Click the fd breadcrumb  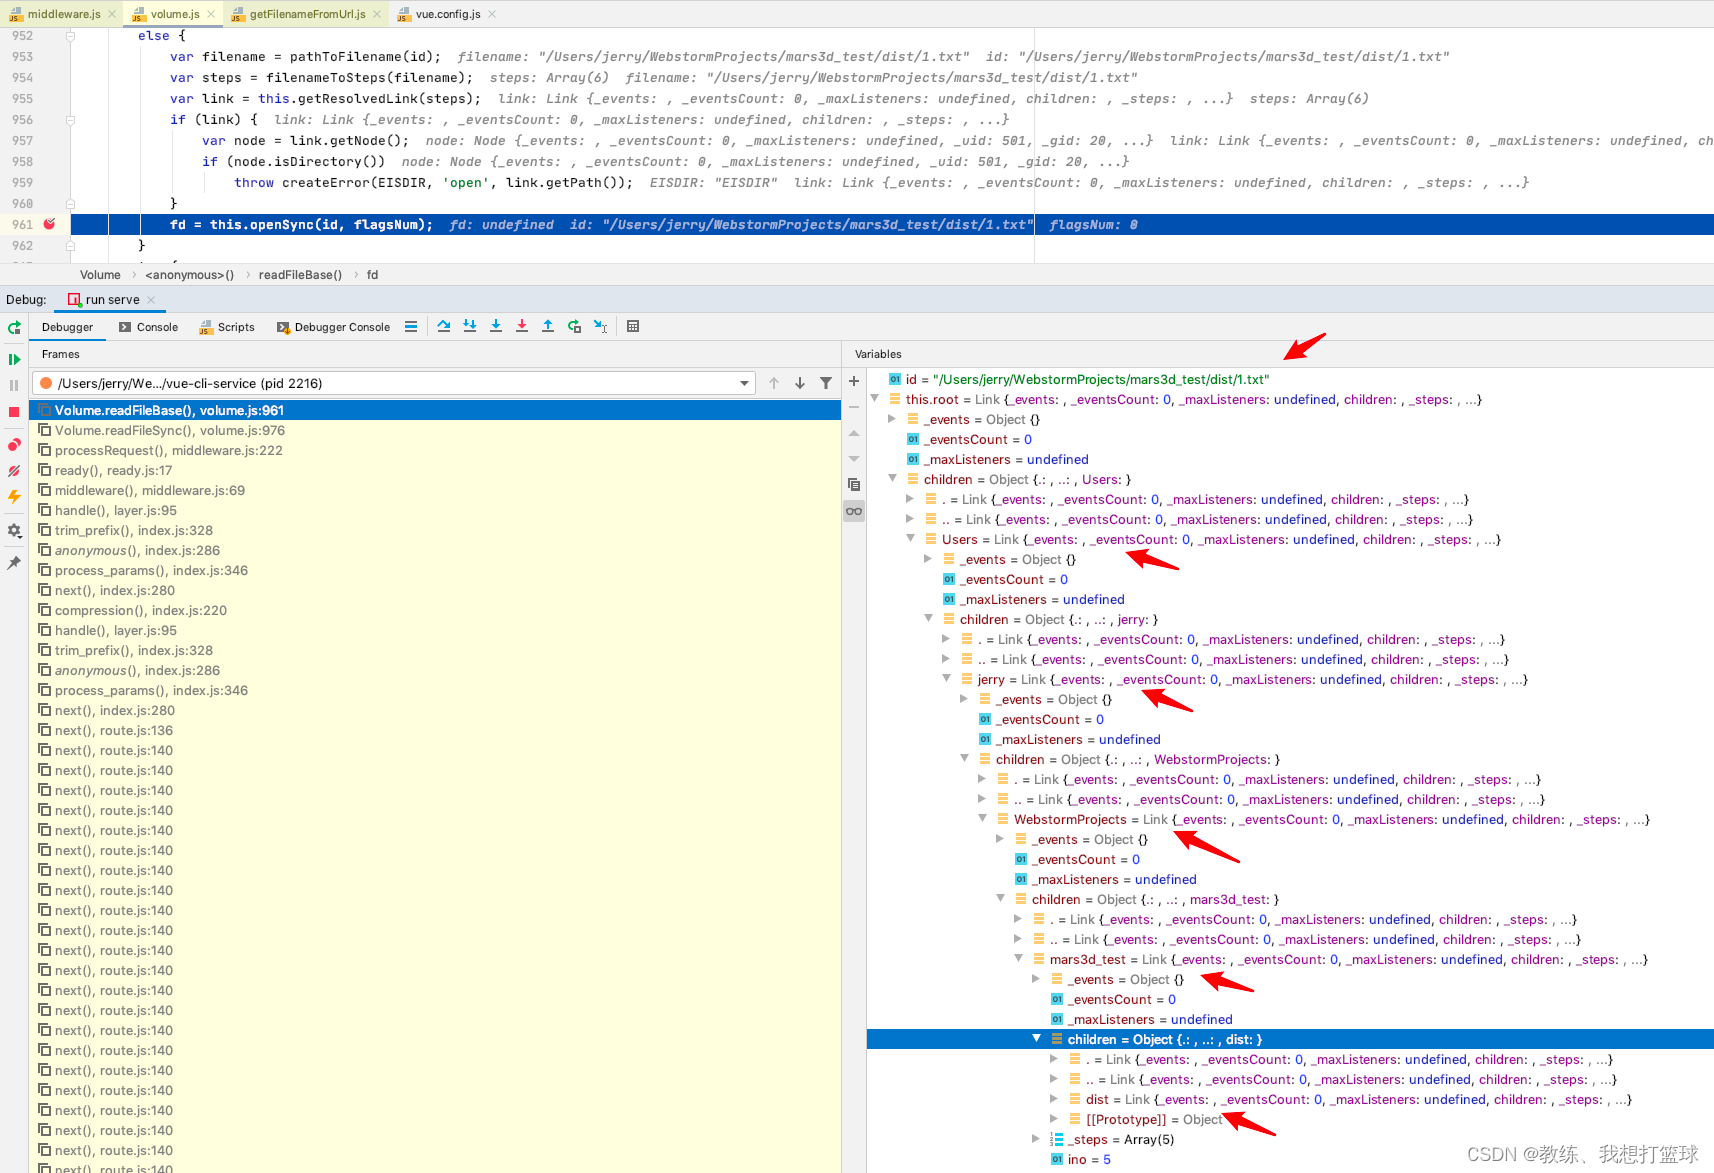(372, 275)
